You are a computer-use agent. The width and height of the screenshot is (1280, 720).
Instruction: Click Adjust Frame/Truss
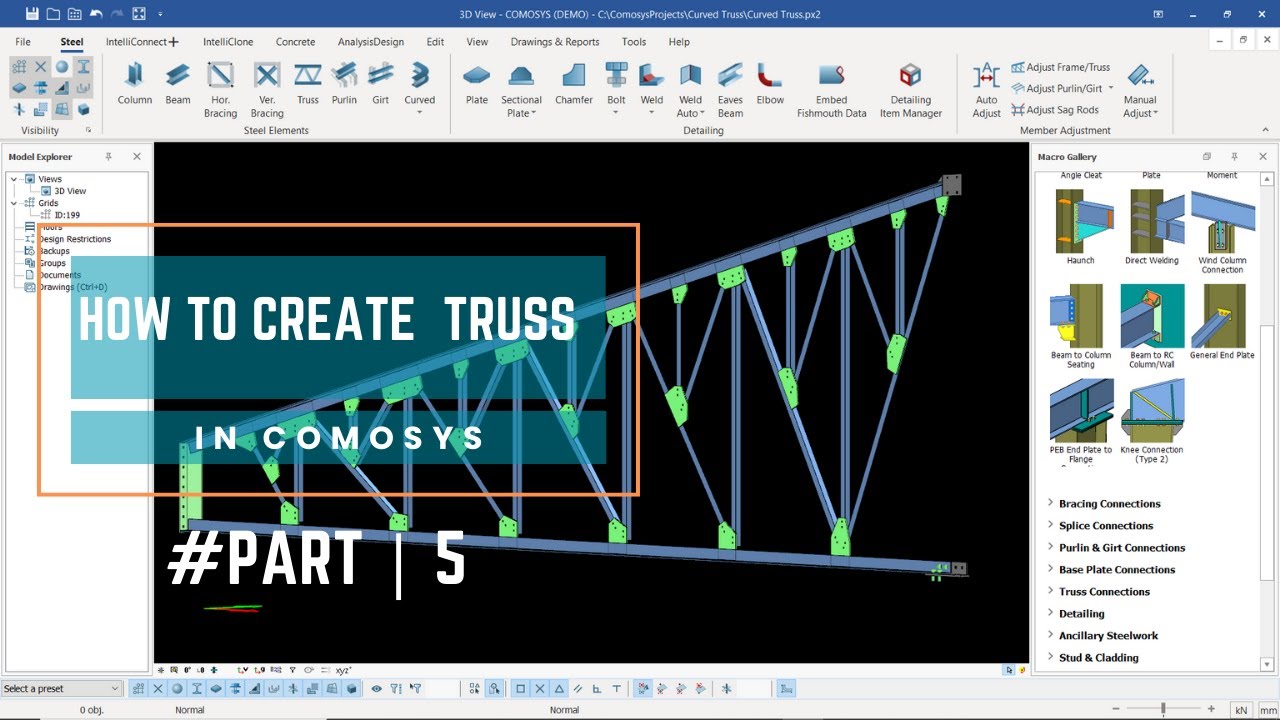point(1061,67)
